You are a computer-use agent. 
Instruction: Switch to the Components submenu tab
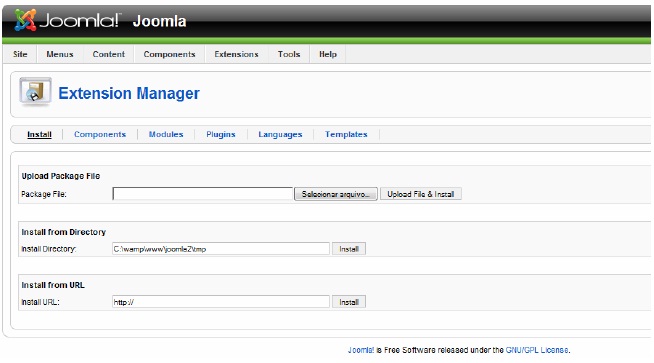point(100,134)
